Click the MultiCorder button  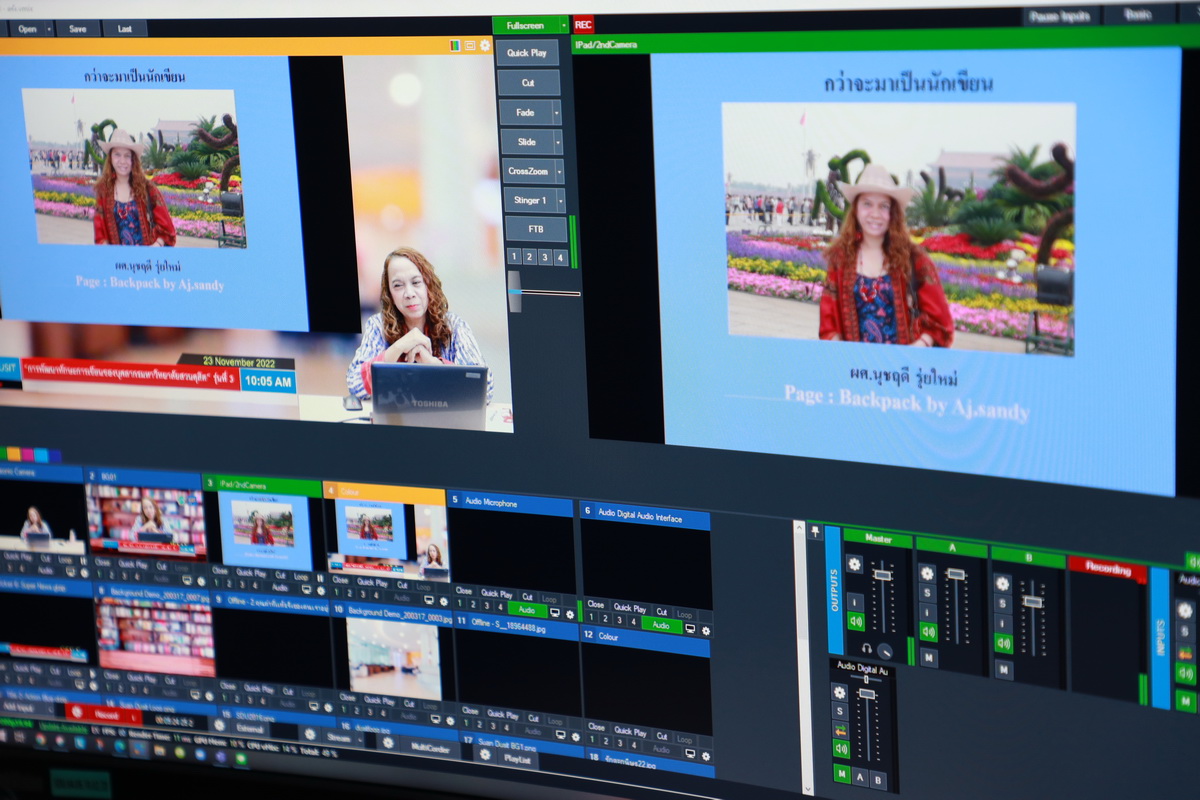pyautogui.click(x=430, y=748)
